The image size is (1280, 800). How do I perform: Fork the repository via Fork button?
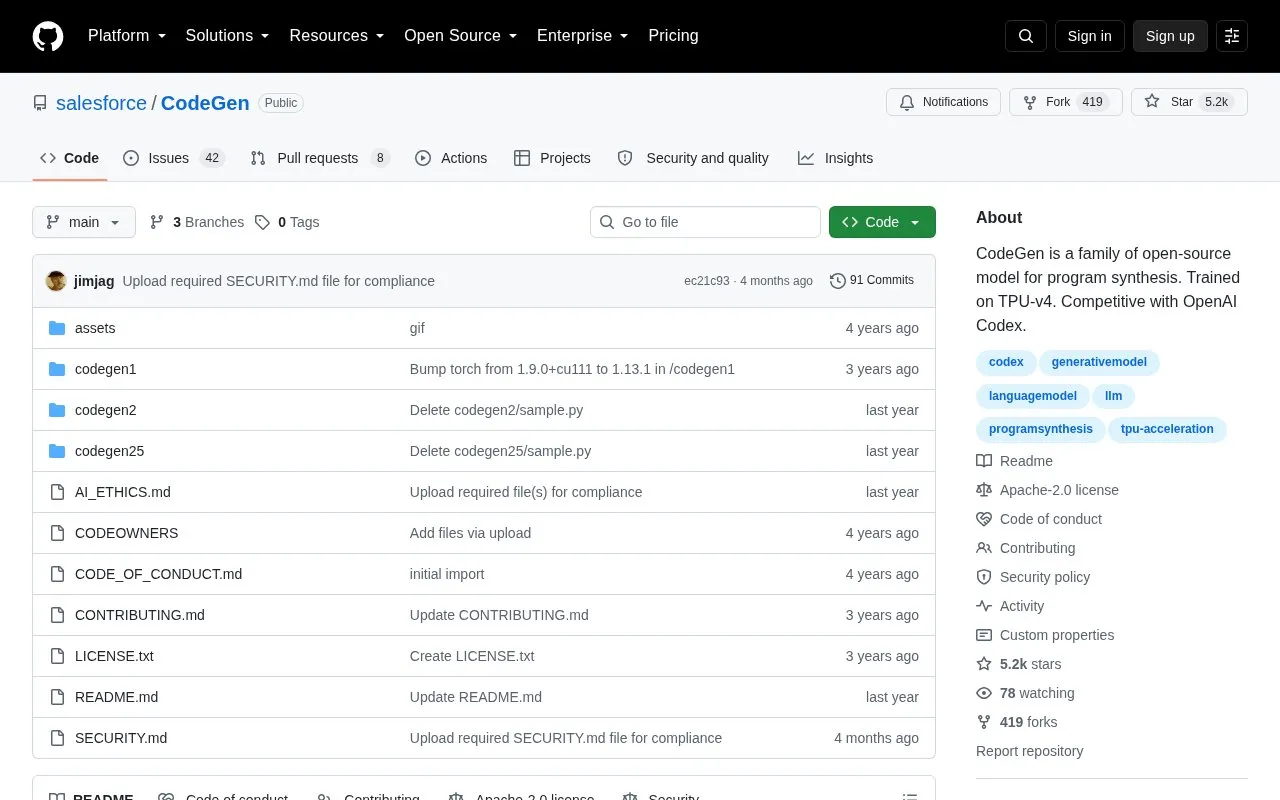(1066, 102)
